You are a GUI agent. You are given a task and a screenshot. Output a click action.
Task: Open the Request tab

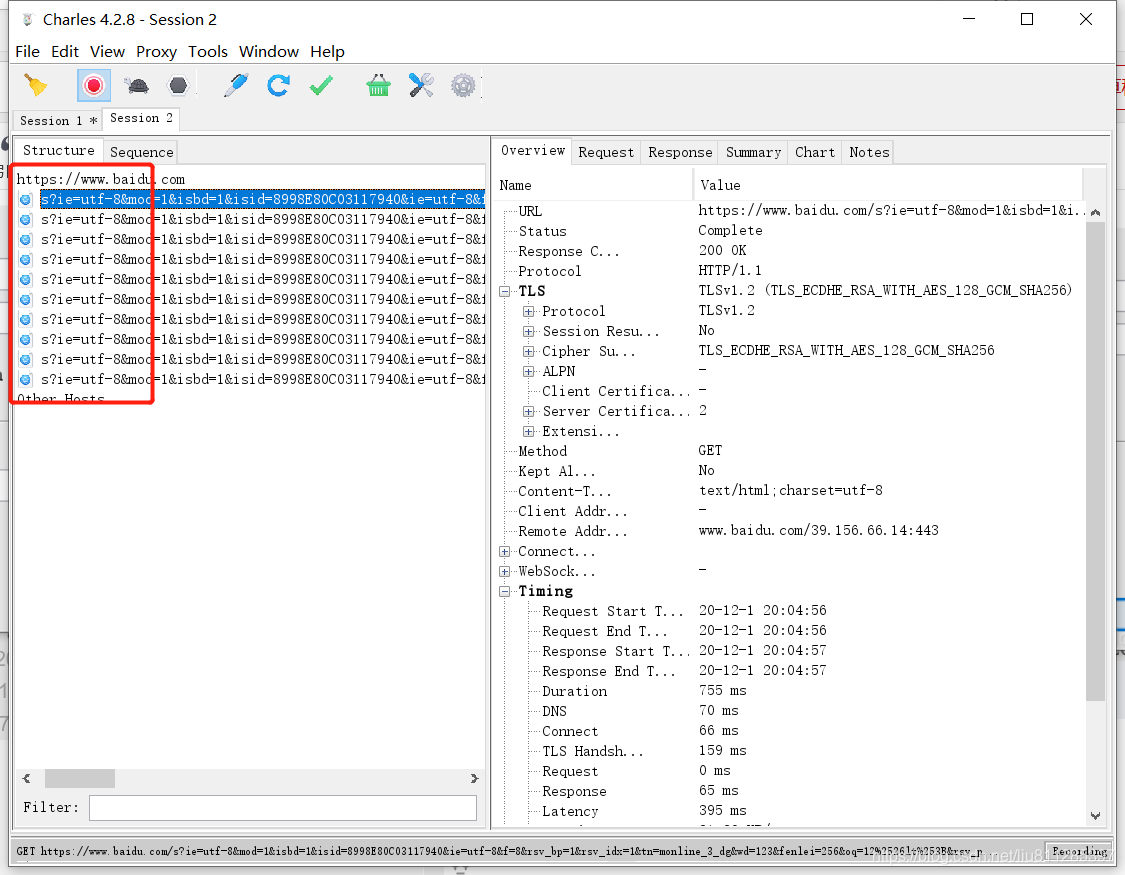point(606,152)
